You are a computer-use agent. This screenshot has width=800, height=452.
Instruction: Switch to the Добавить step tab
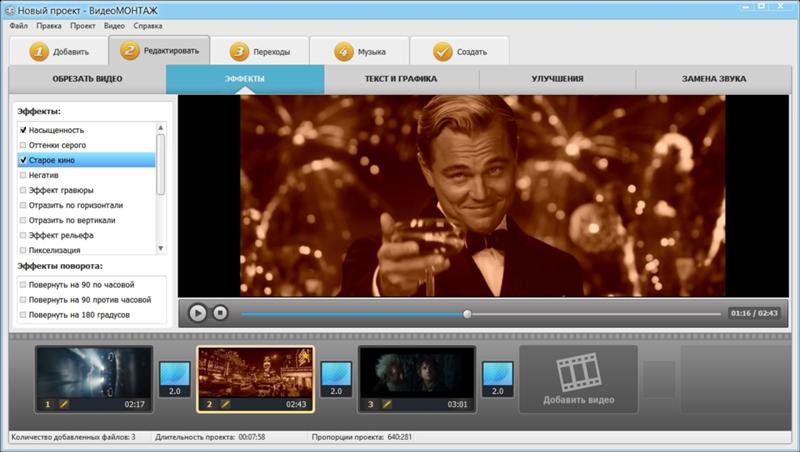coord(59,52)
